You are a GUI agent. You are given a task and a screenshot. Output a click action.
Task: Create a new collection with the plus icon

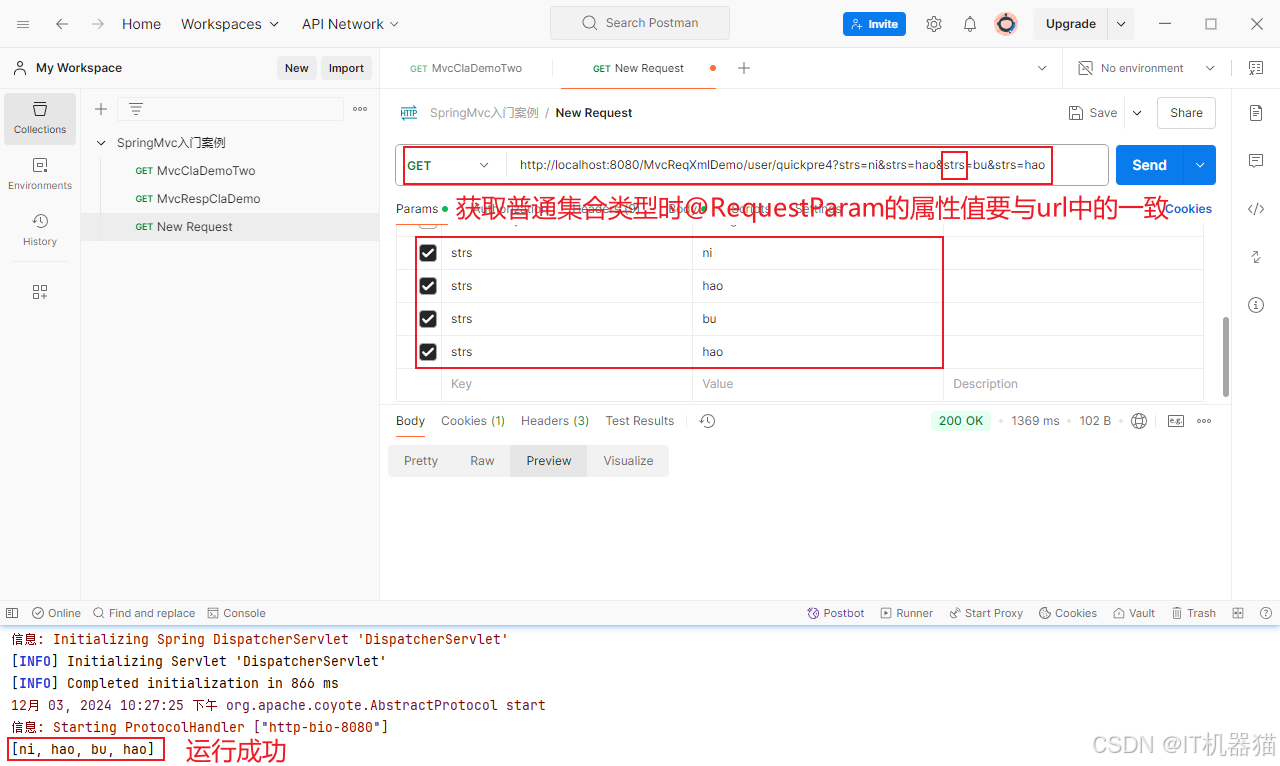point(101,109)
